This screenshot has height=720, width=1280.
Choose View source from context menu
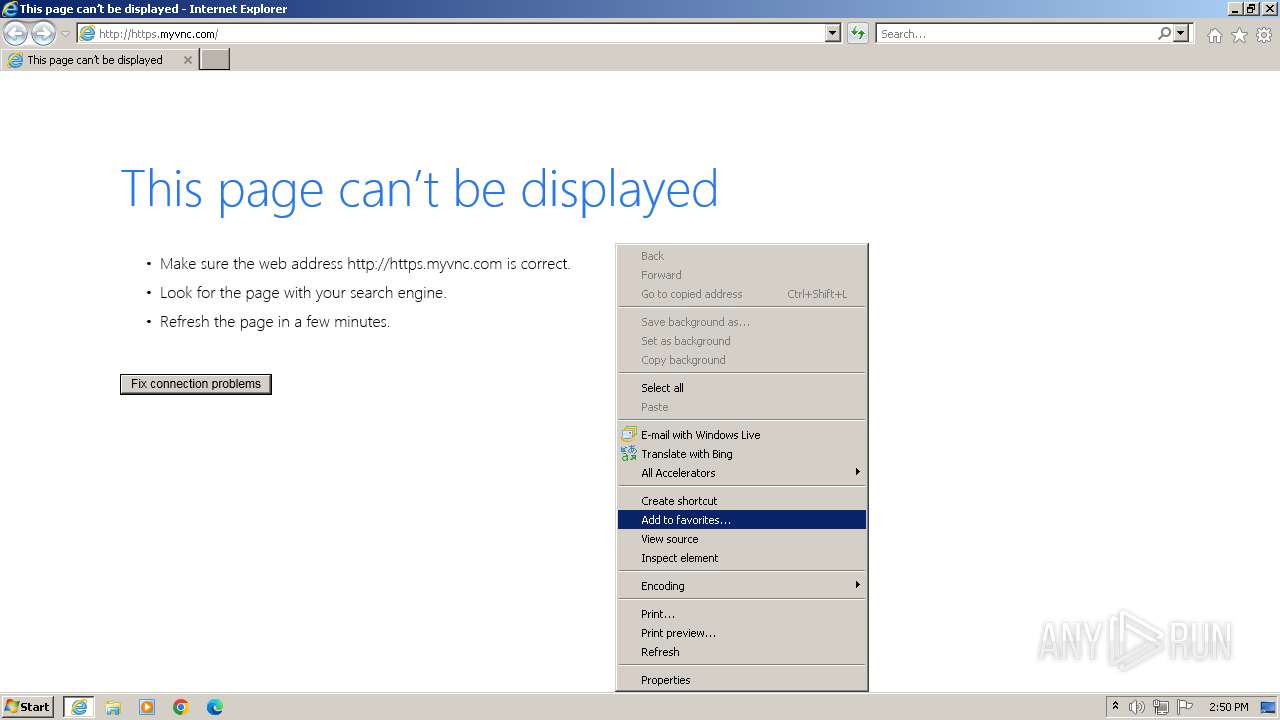coord(742,539)
